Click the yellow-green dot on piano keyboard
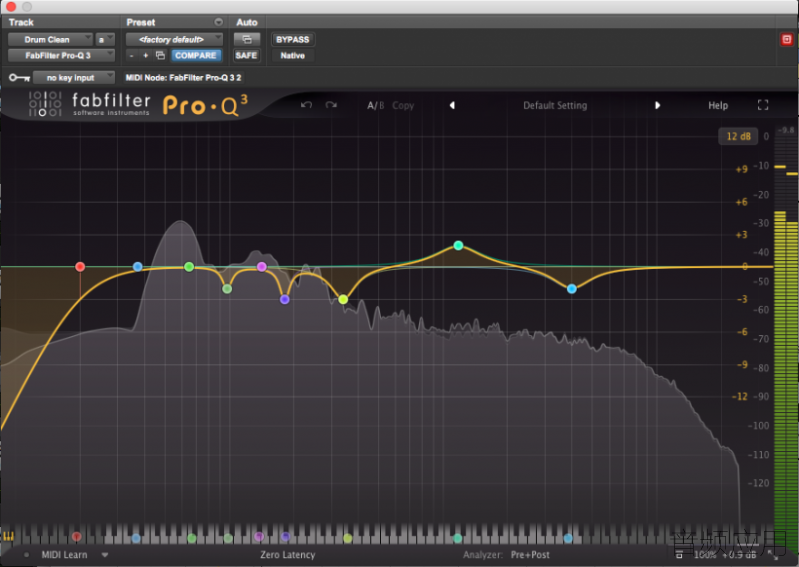 pos(348,538)
